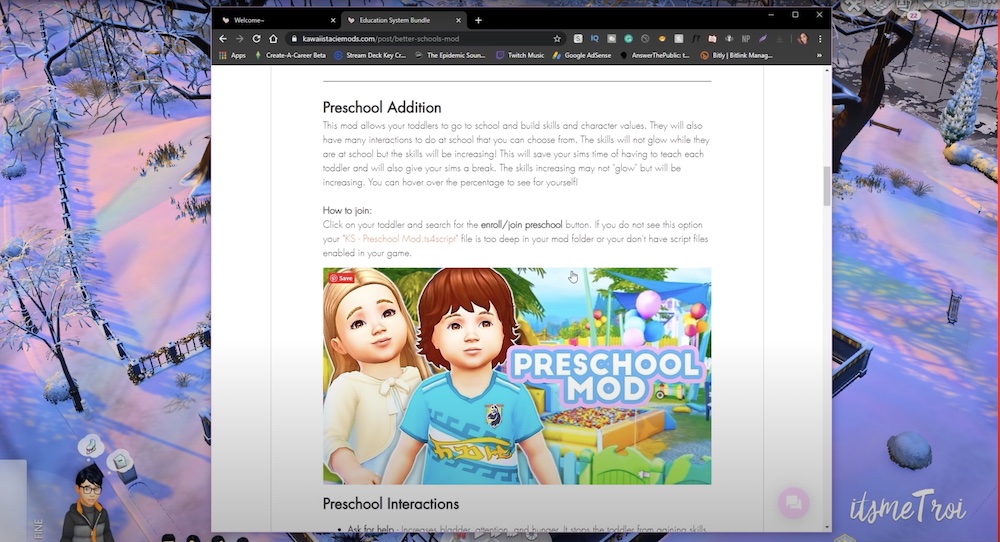Click the scrollbar up arrow

point(827,70)
